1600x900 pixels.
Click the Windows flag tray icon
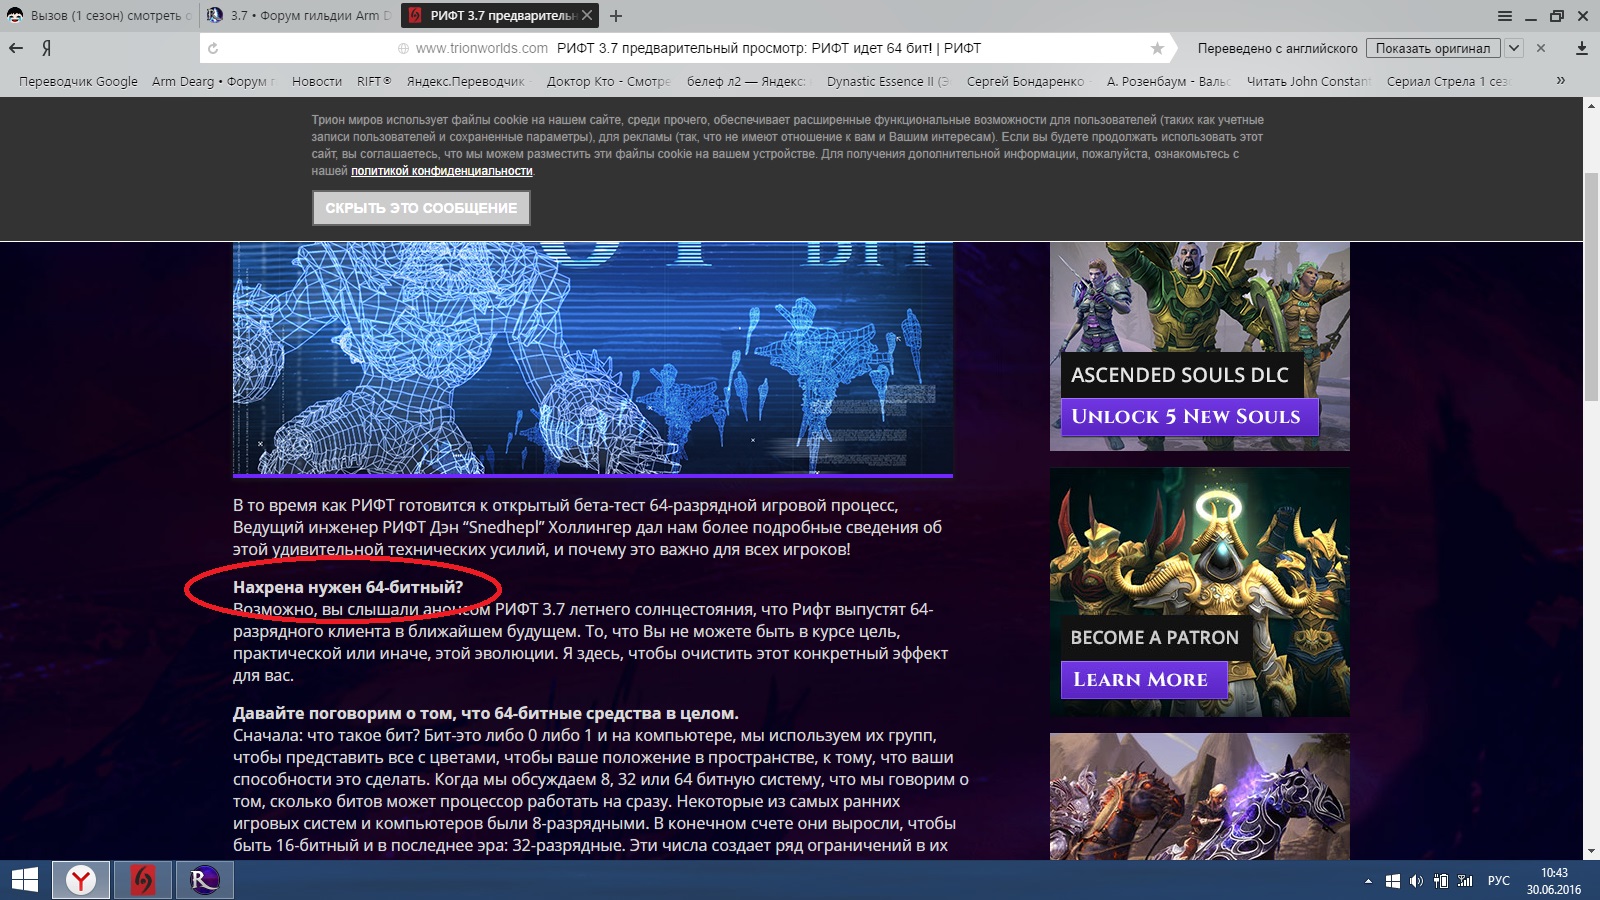1392,881
